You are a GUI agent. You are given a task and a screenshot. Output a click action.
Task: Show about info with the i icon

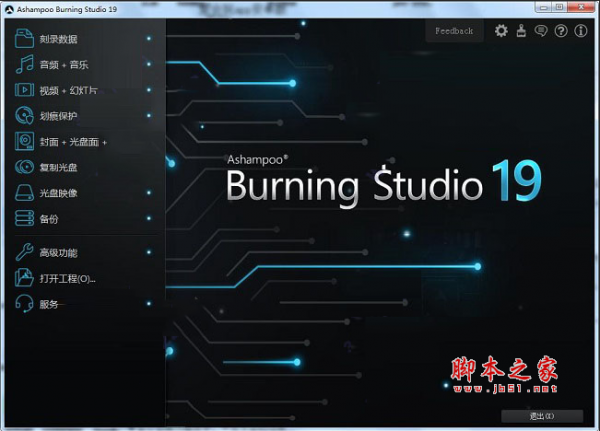581,31
